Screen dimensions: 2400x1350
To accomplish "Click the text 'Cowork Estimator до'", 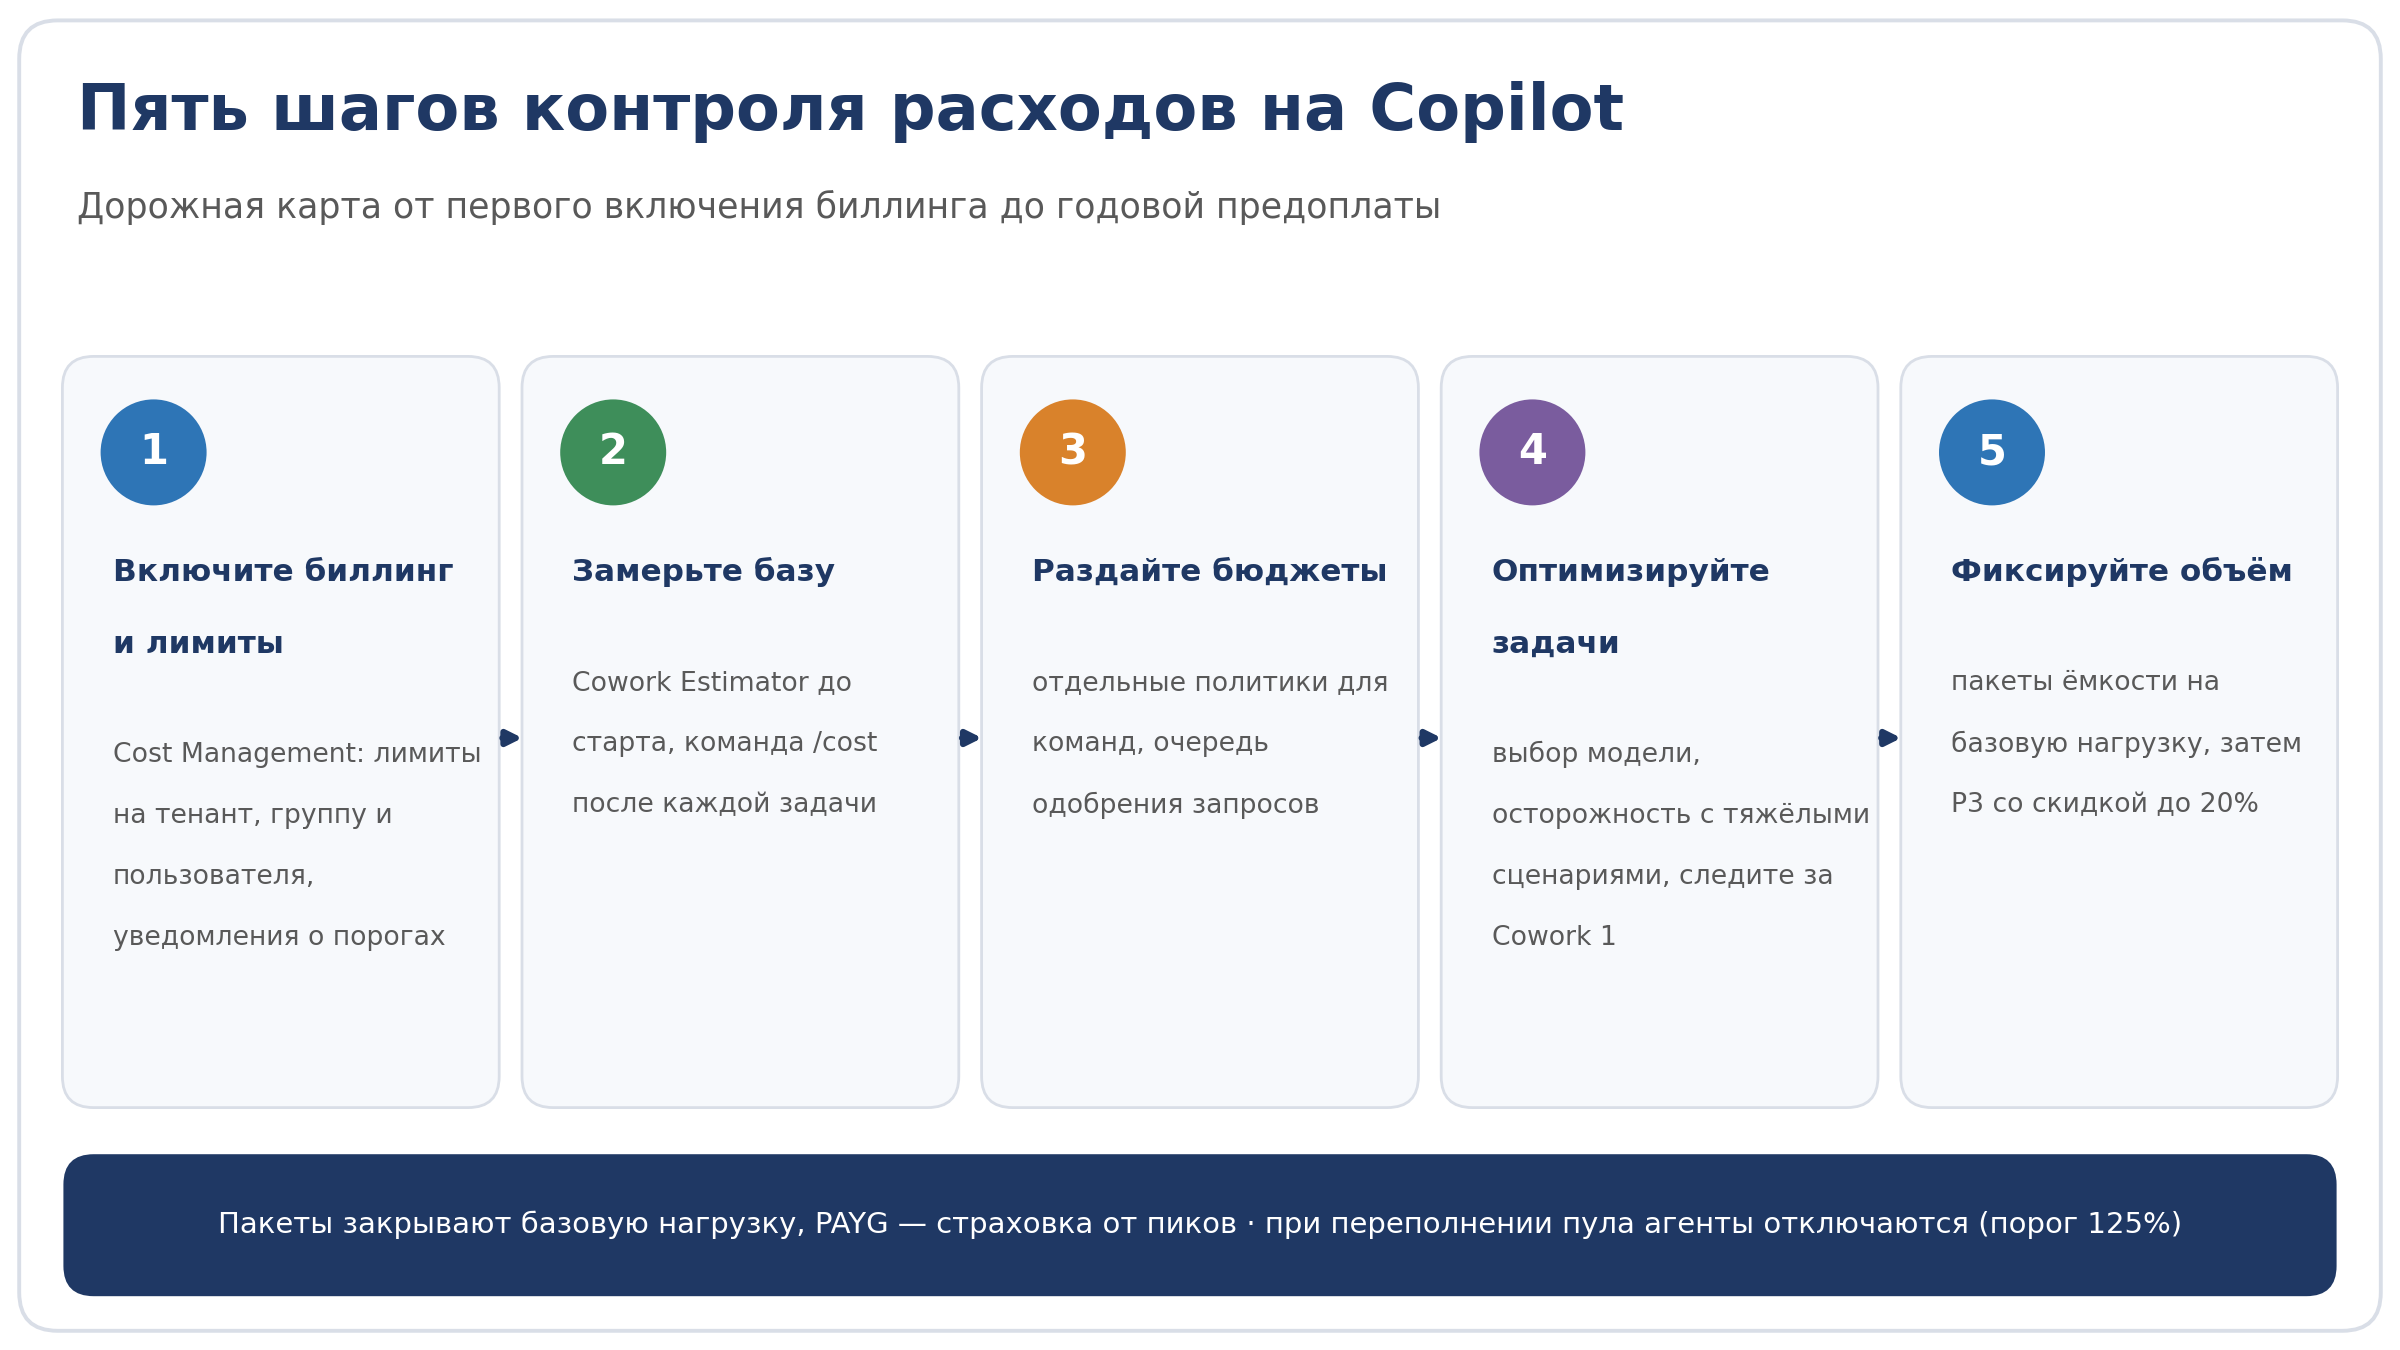I will (x=712, y=683).
